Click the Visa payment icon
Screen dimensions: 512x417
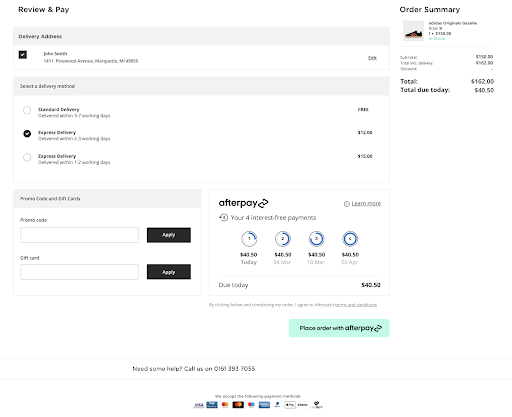(199, 405)
